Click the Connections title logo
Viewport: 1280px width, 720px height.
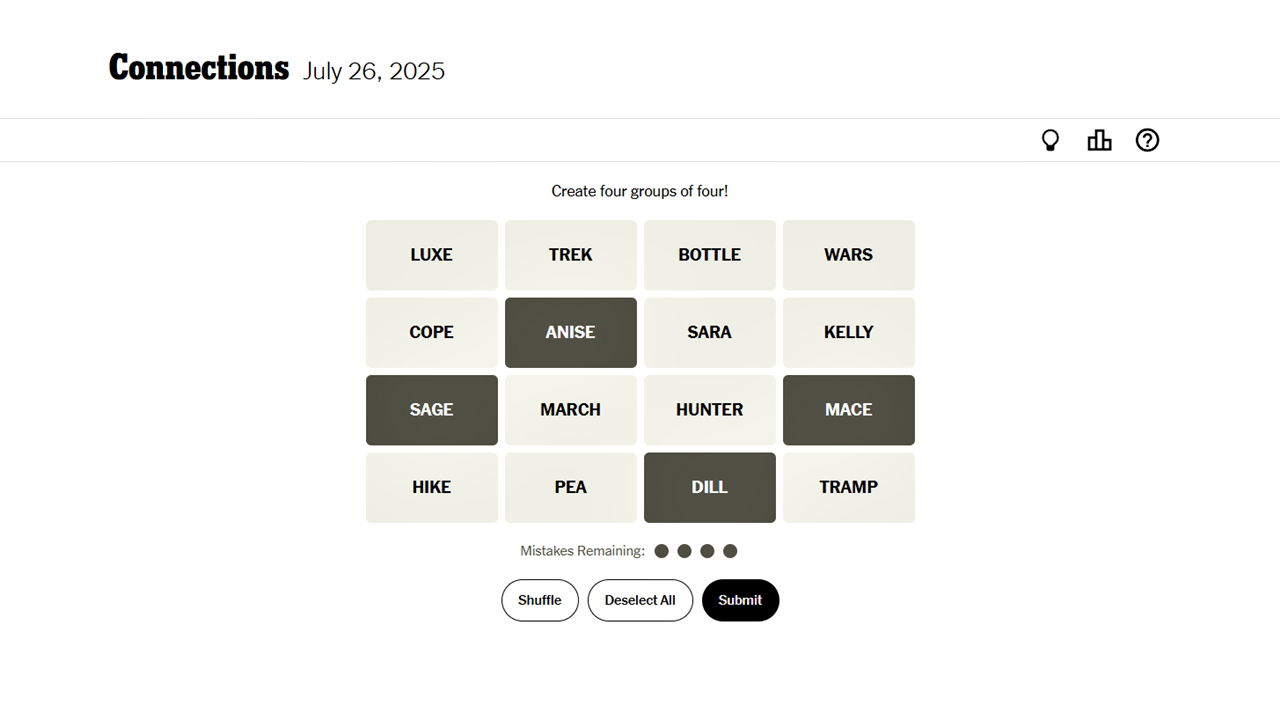[x=198, y=68]
